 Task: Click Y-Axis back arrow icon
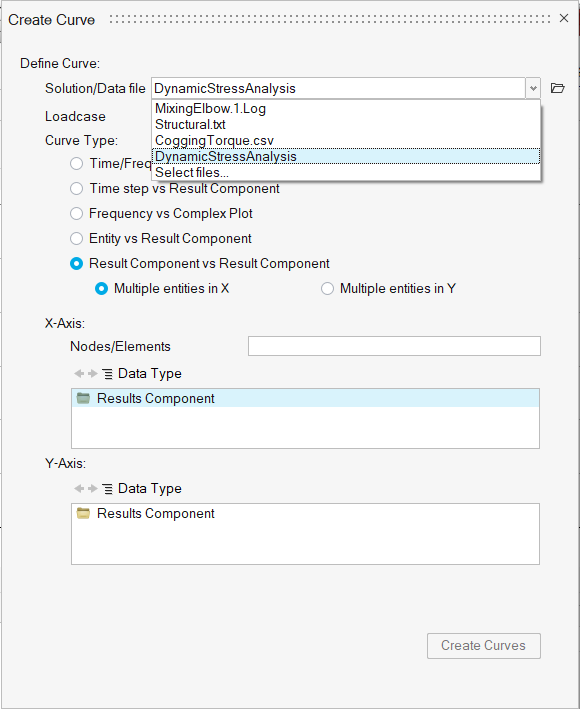[x=79, y=488]
